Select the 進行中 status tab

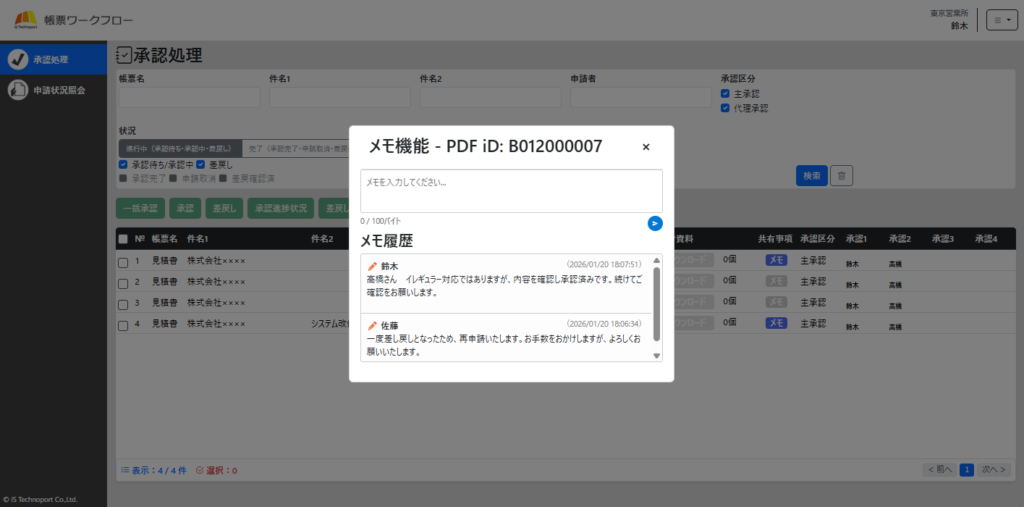(x=180, y=148)
